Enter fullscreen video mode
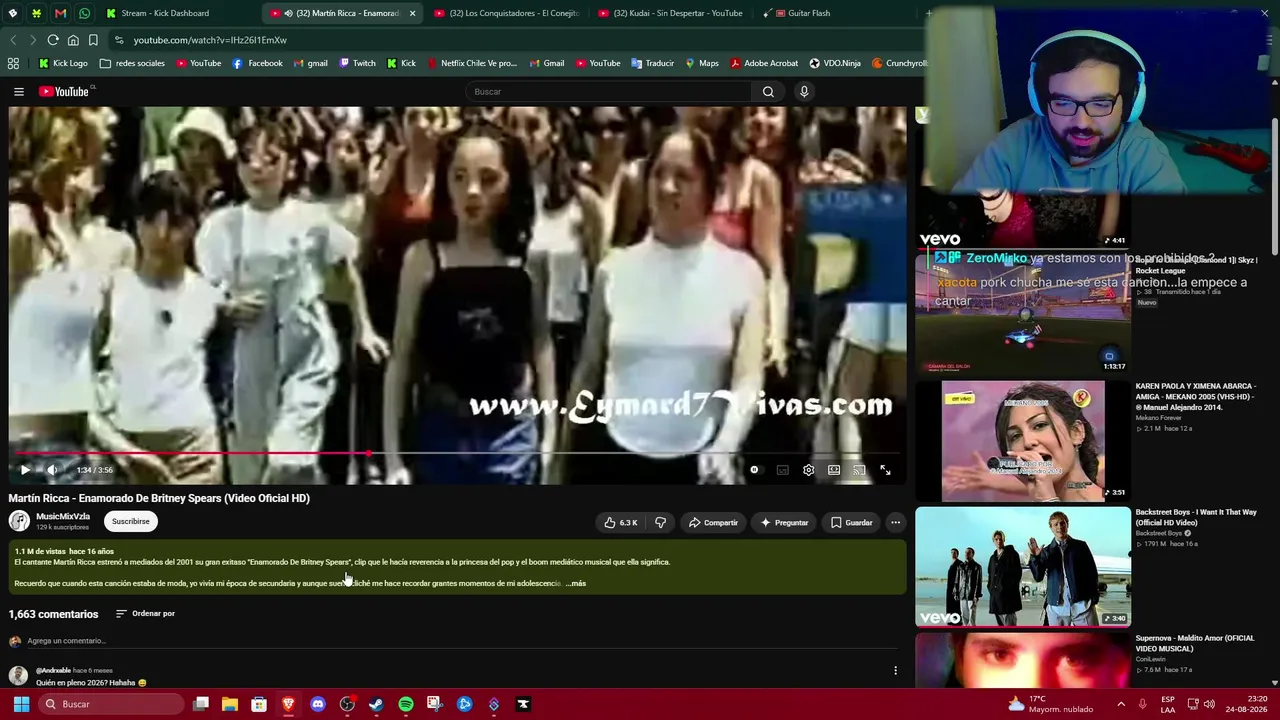 click(x=885, y=470)
